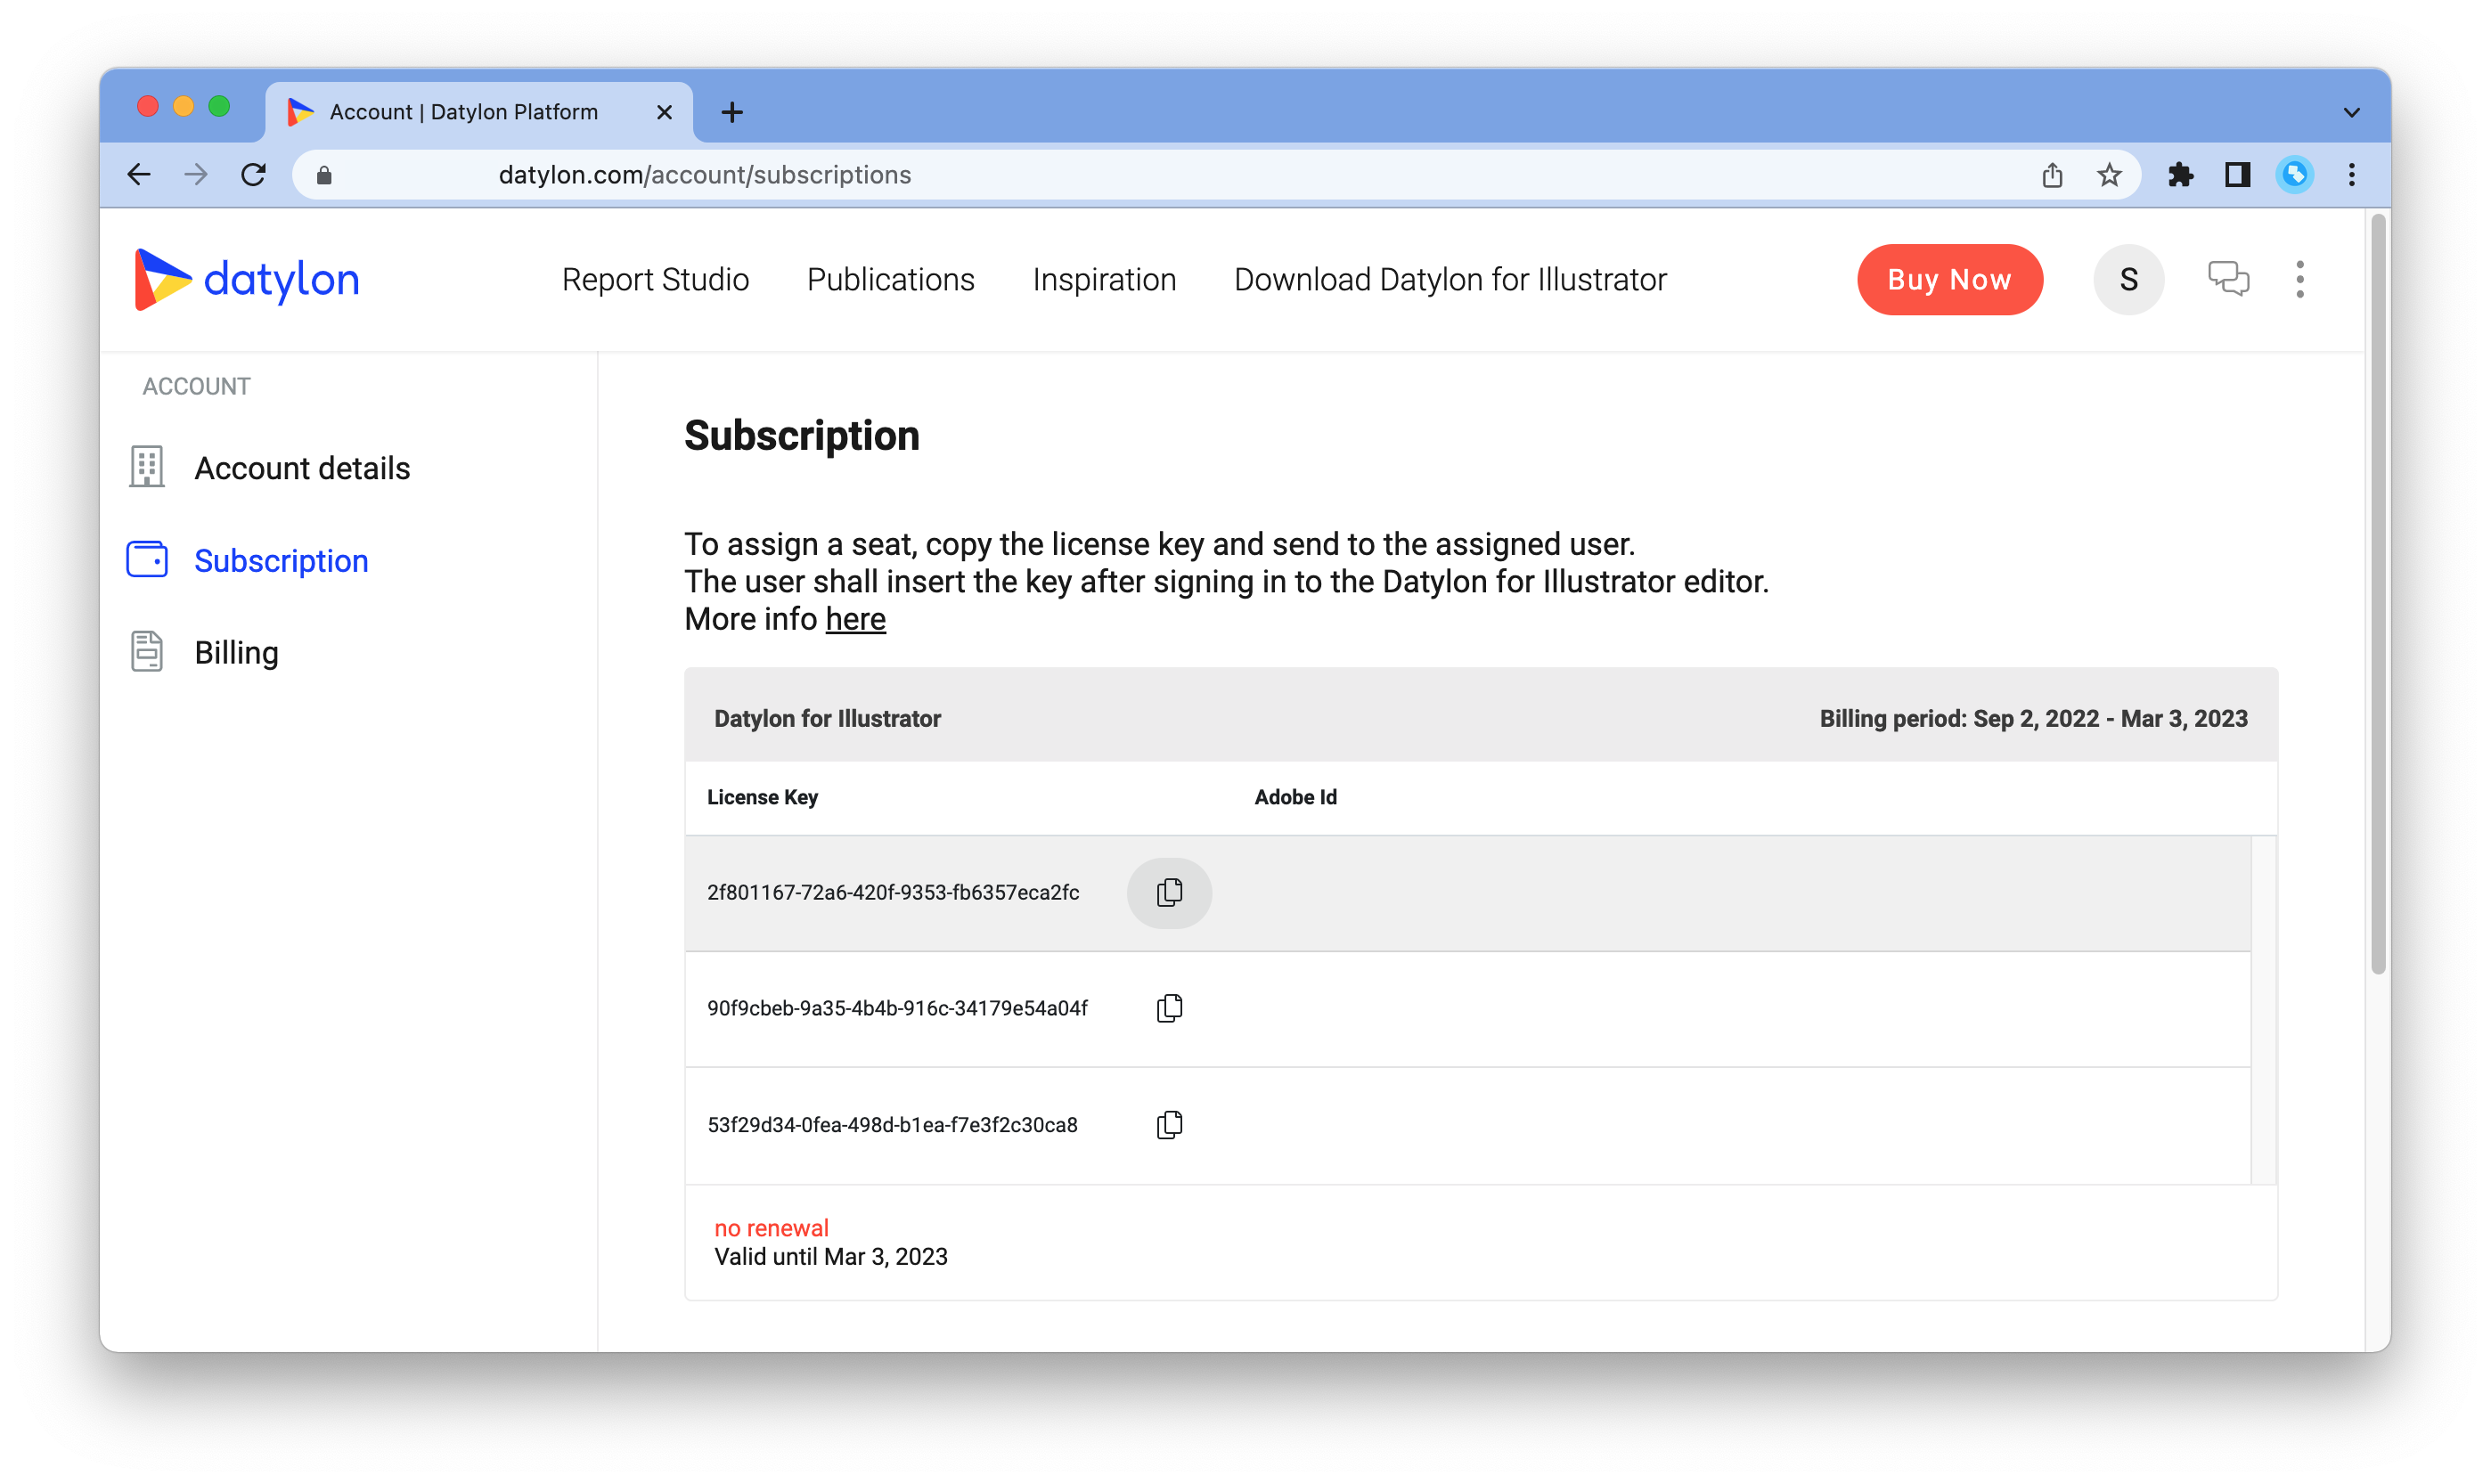
Task: Click the blue browser profile icon
Action: 2294,175
